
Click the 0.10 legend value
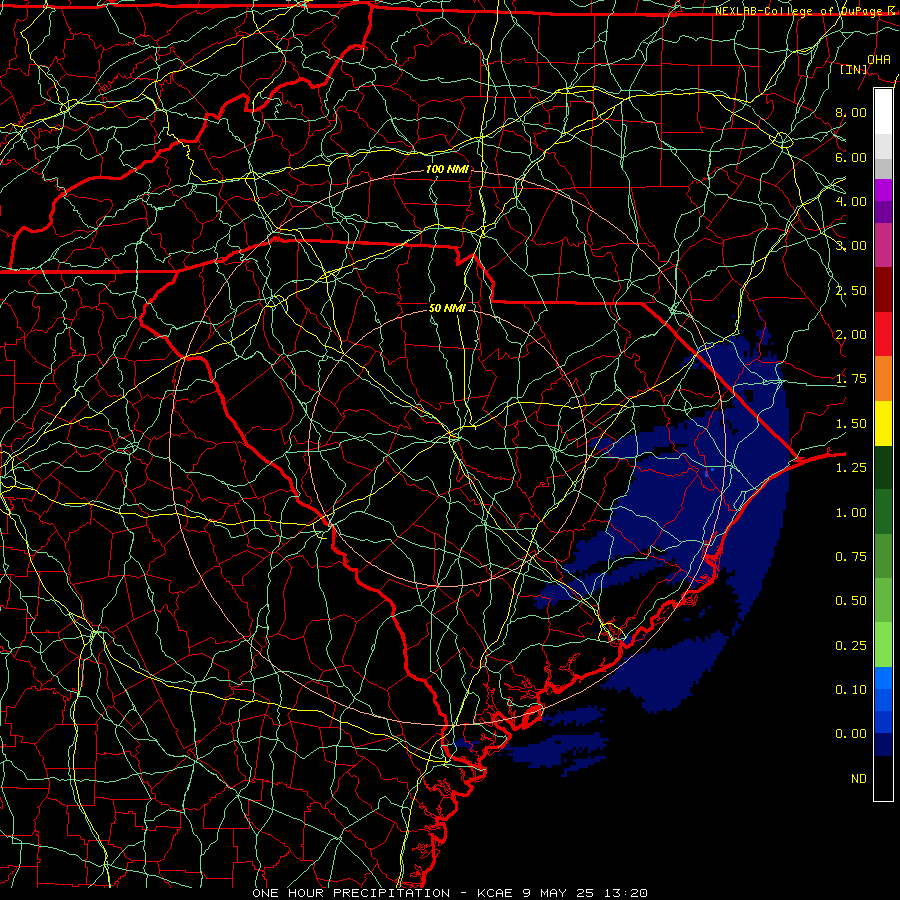pos(851,690)
